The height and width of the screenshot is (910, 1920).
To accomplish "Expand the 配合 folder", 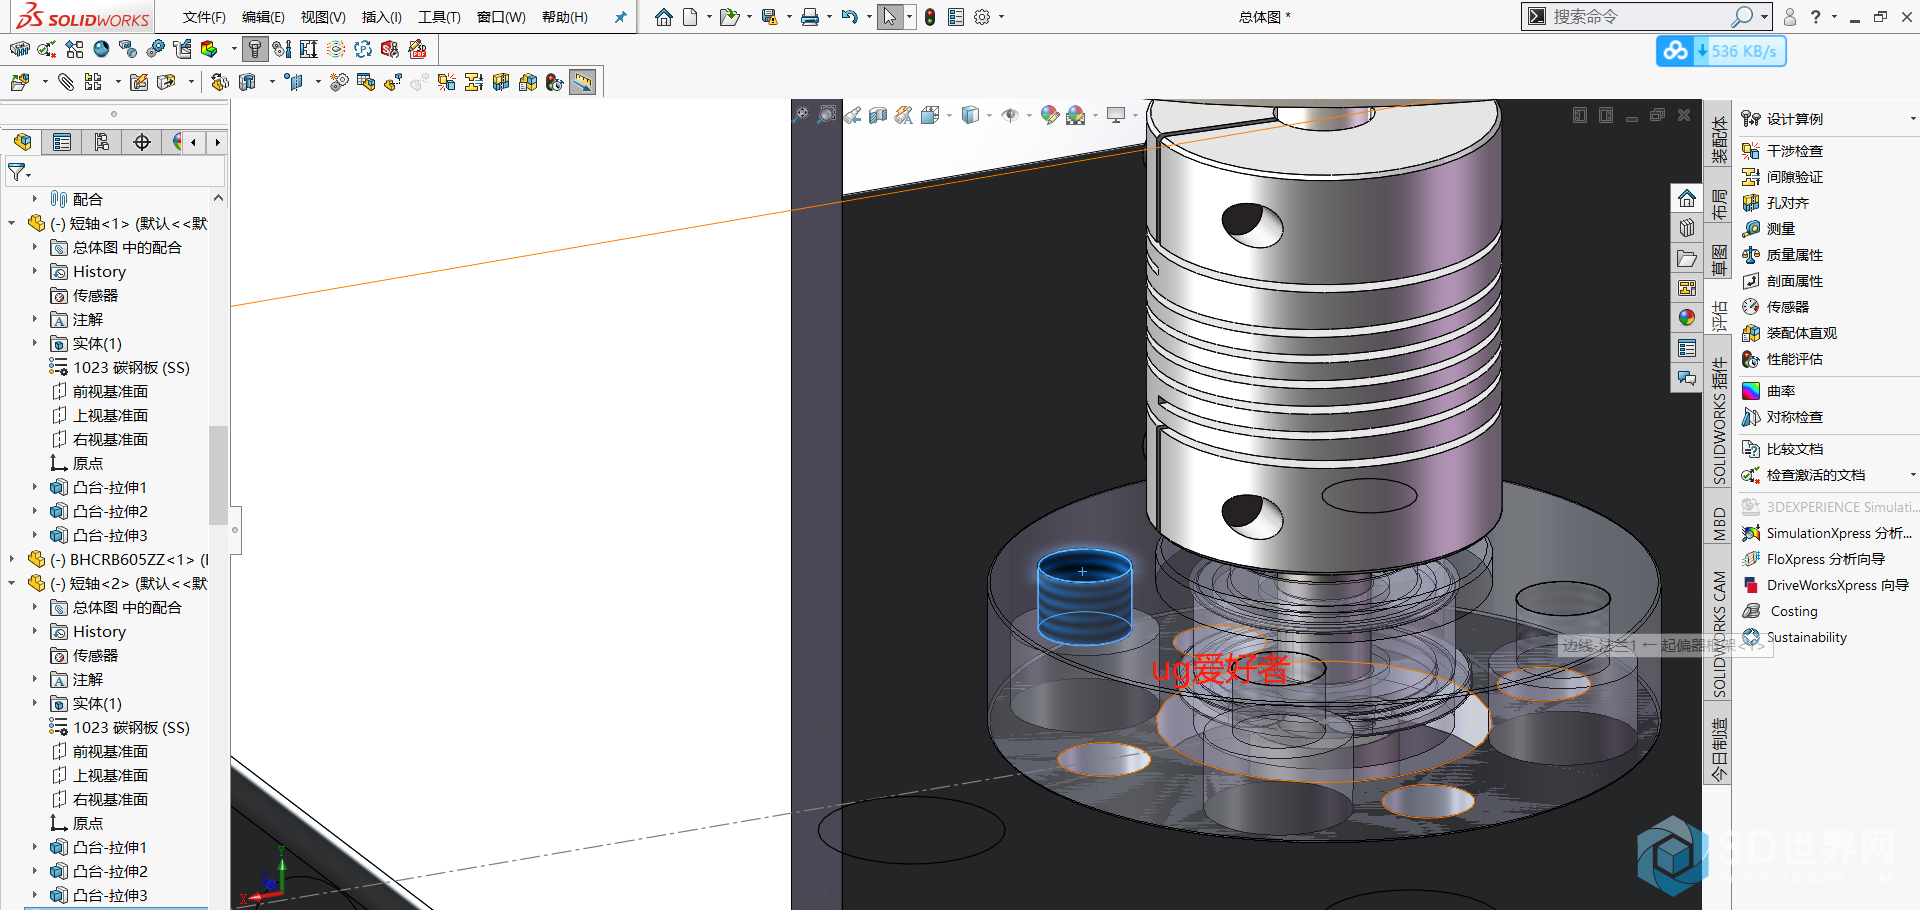I will coord(34,199).
